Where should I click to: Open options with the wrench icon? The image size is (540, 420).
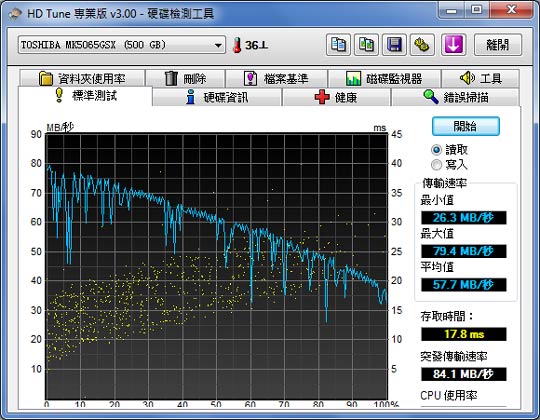(x=422, y=45)
